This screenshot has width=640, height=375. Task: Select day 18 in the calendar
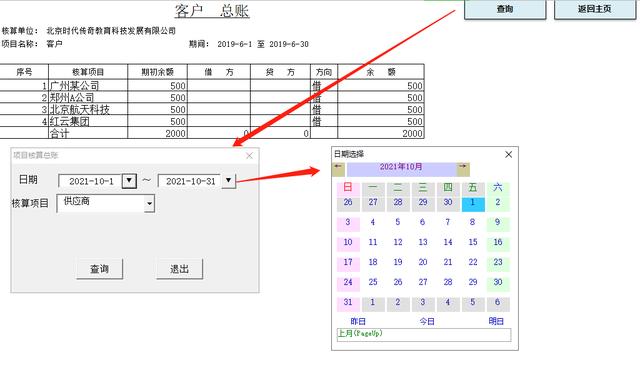point(373,263)
